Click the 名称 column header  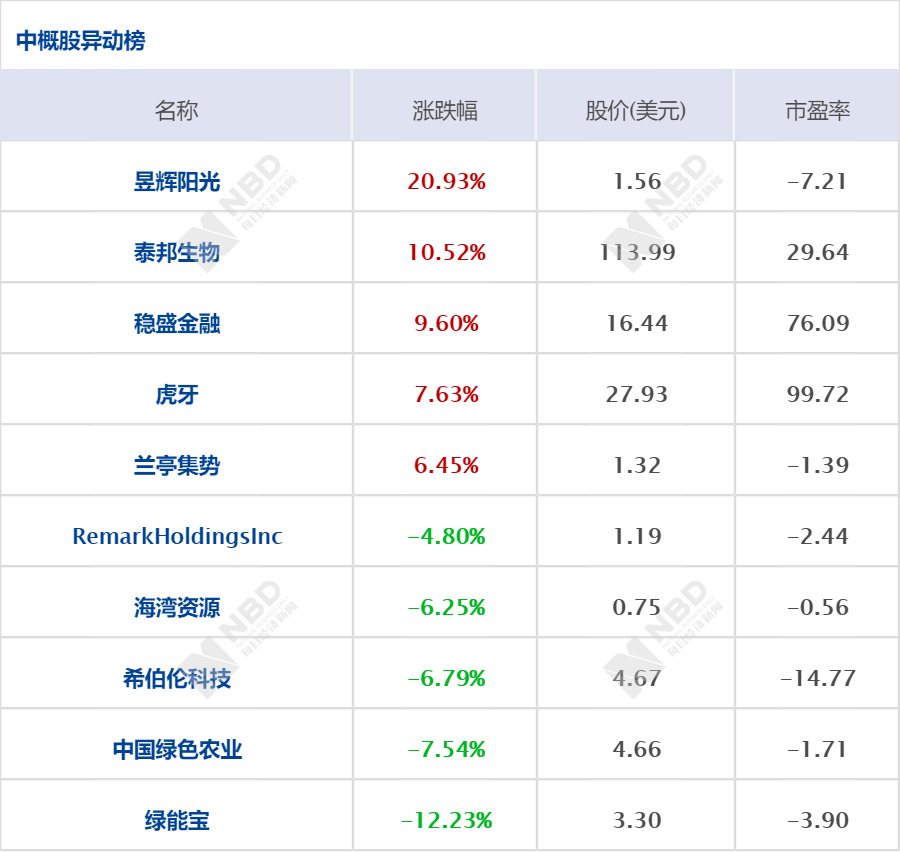pos(177,110)
